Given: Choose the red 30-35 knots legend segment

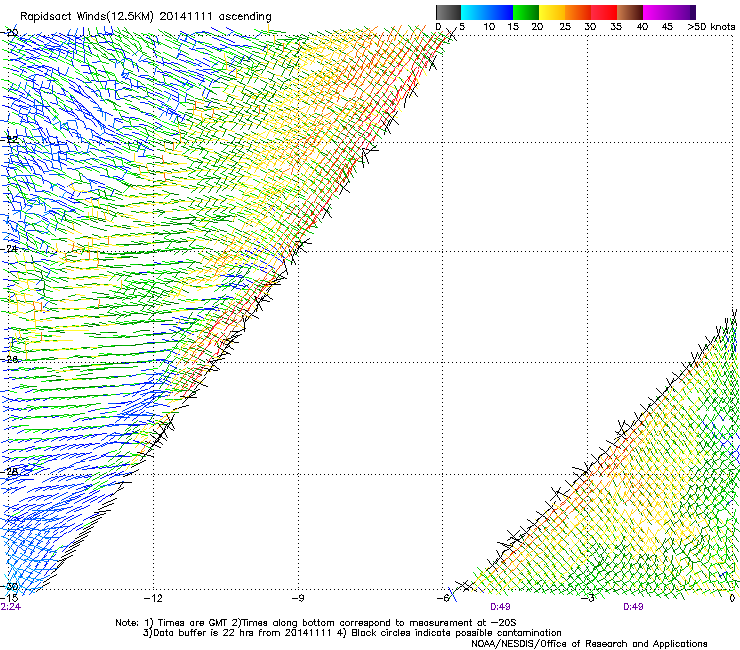Looking at the screenshot, I should [x=604, y=12].
